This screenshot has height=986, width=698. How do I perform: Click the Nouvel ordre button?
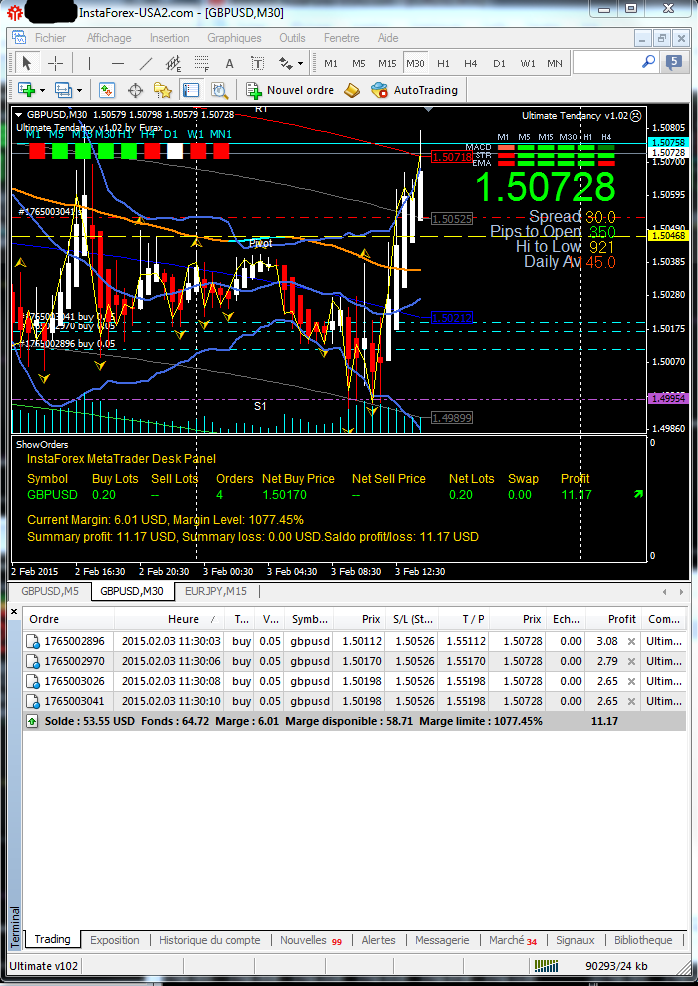click(291, 90)
